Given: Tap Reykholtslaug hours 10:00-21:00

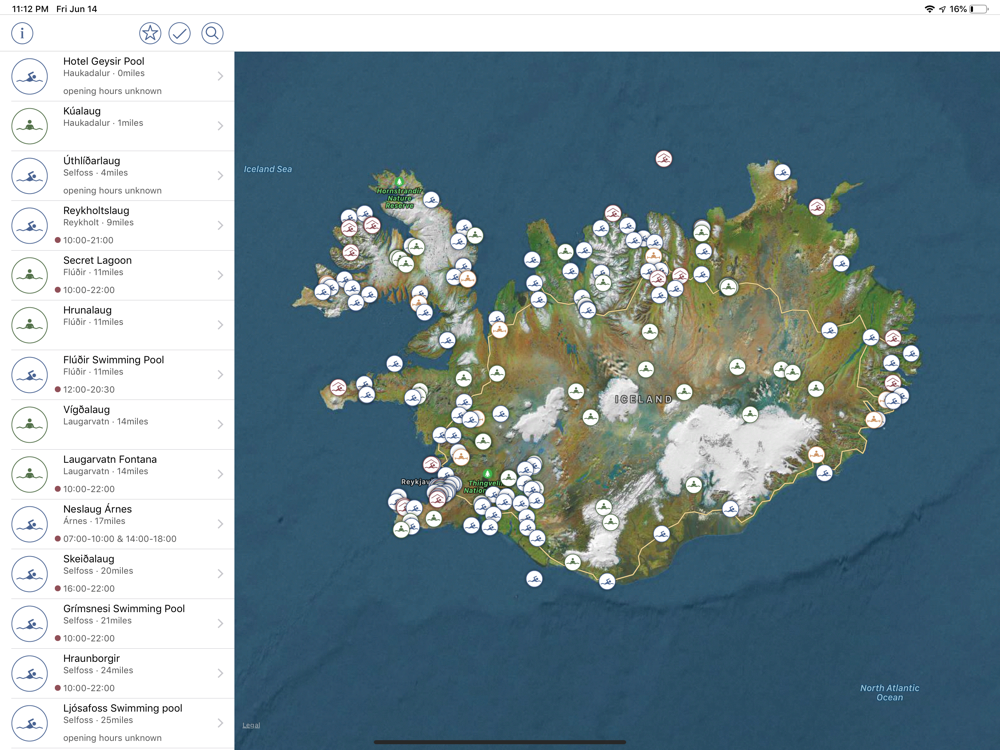Looking at the screenshot, I should click(88, 240).
